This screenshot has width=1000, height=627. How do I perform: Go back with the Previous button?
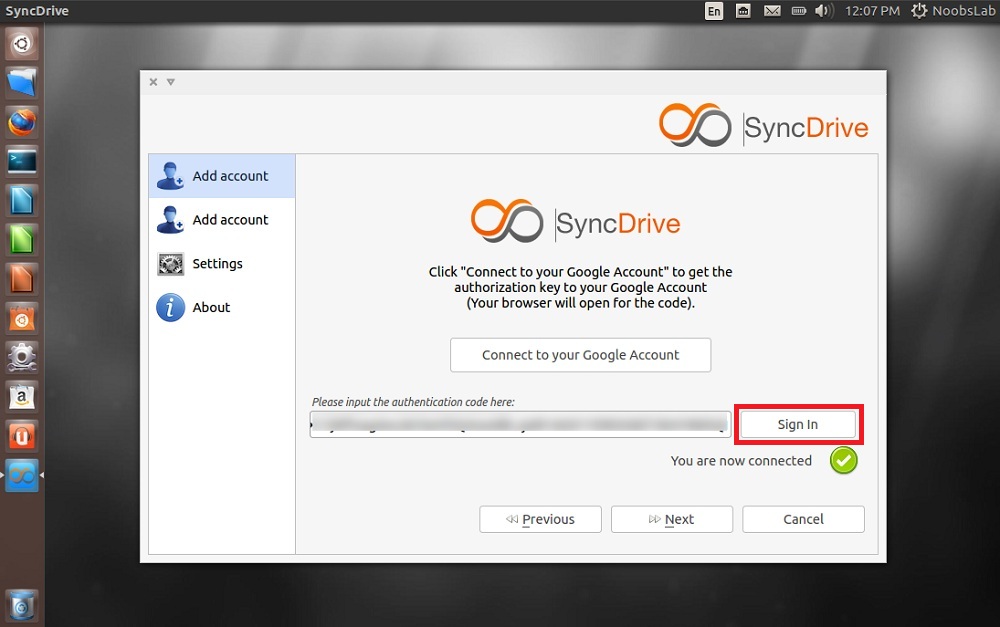540,519
